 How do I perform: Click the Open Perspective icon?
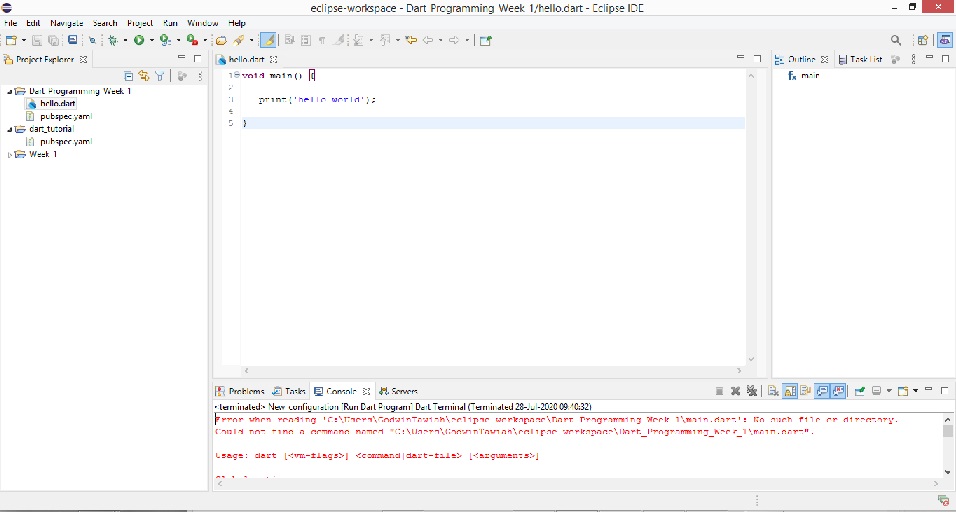pos(923,40)
